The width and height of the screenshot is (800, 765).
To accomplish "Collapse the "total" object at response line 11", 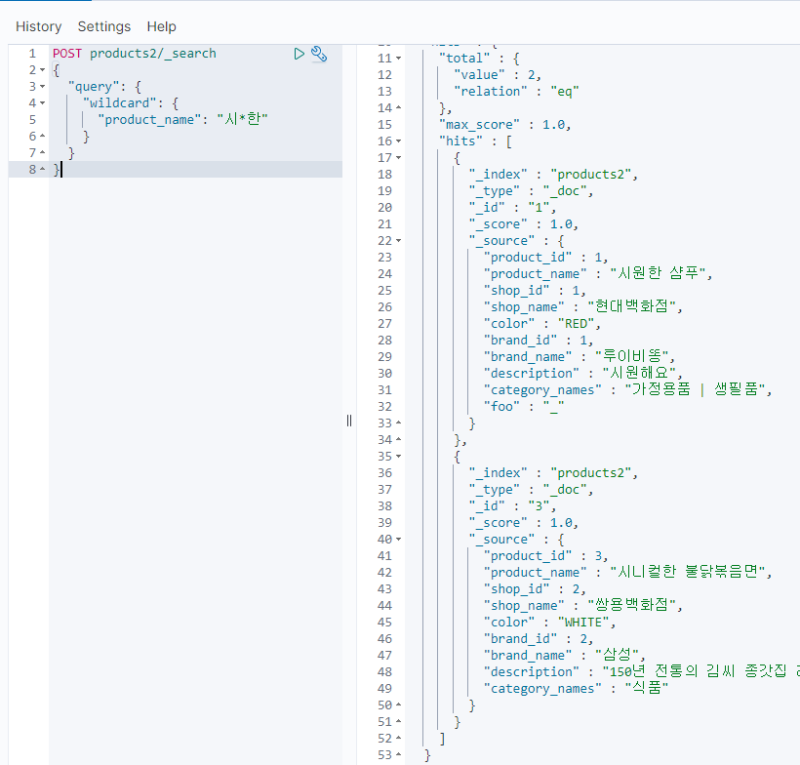I will (399, 59).
